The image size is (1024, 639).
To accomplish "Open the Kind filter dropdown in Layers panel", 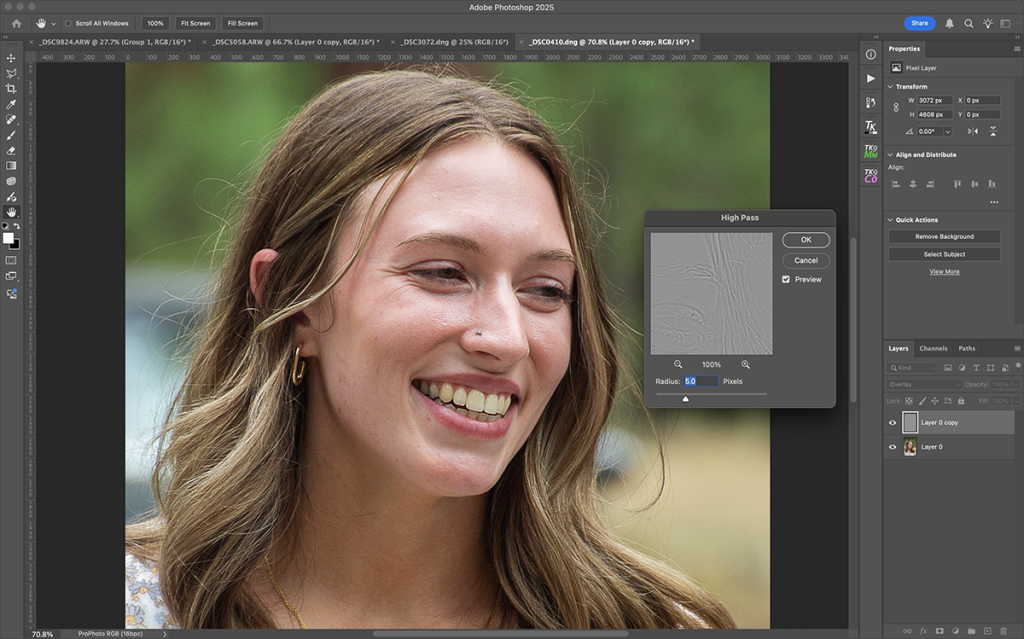I will tap(911, 368).
